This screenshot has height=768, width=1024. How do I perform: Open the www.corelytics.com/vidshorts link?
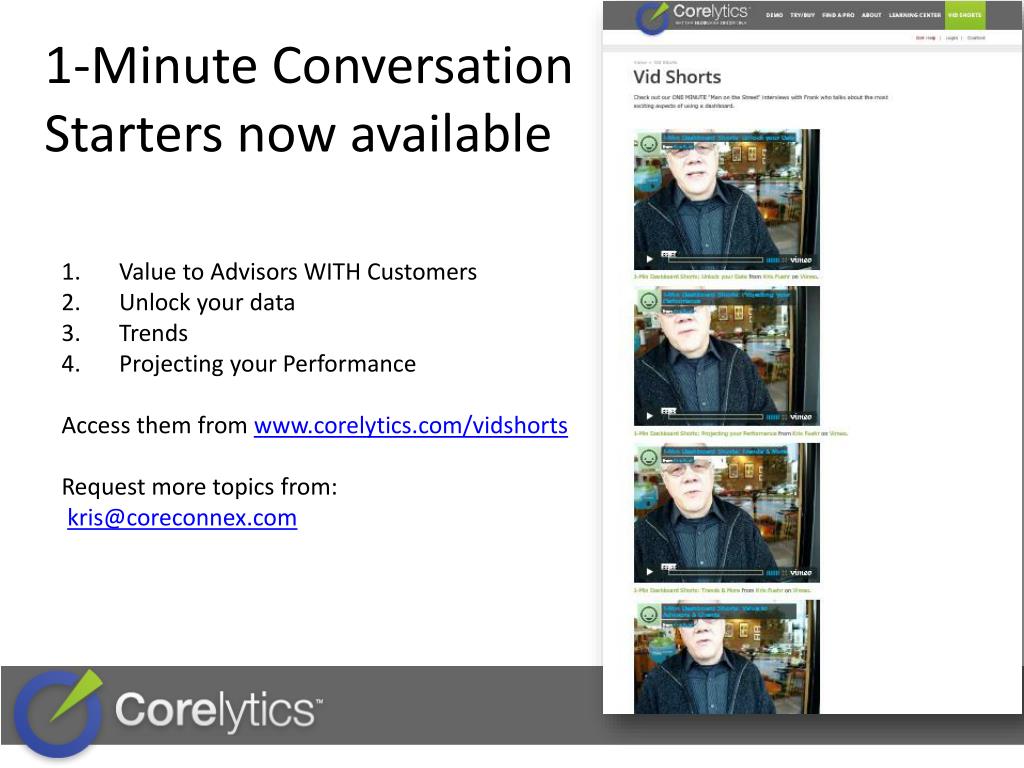tap(411, 426)
